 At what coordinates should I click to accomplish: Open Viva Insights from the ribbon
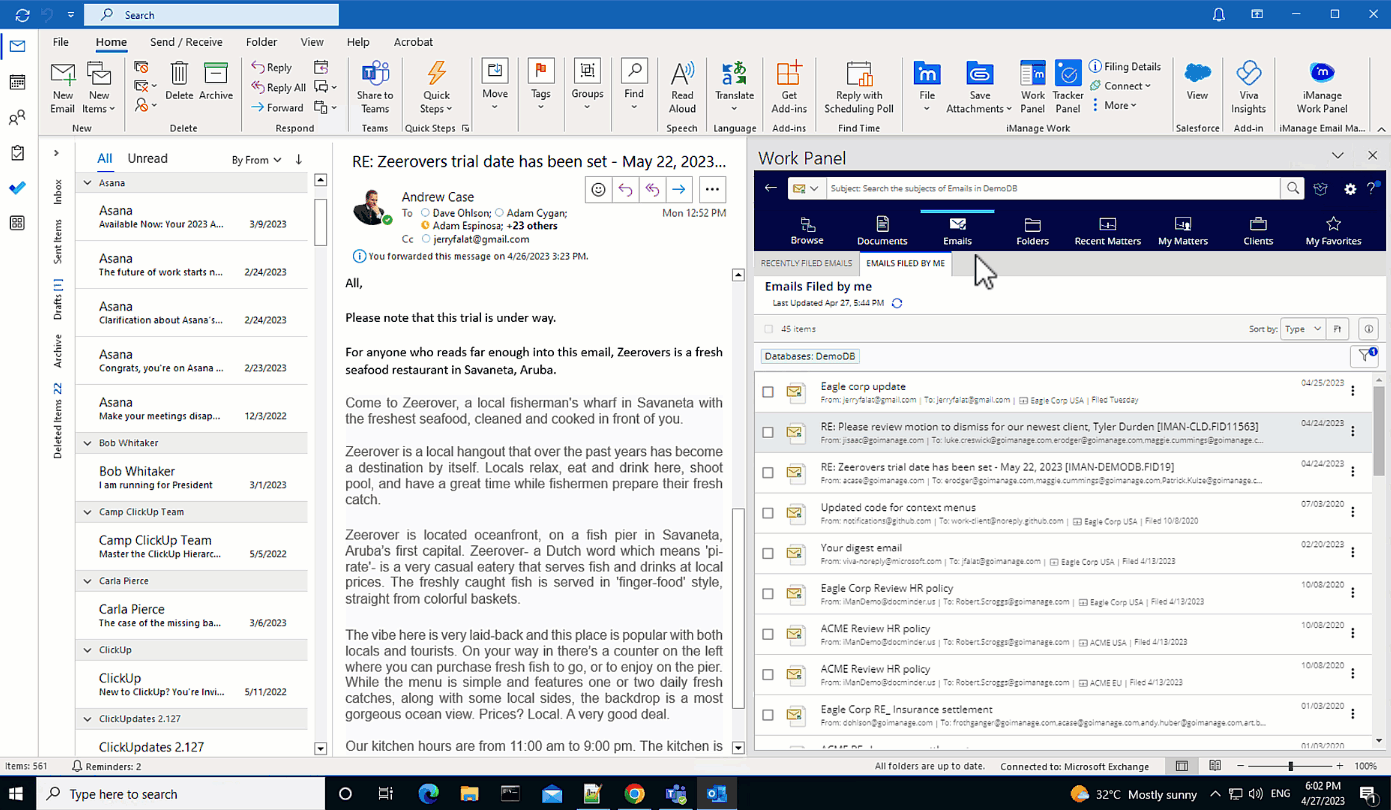point(1249,87)
